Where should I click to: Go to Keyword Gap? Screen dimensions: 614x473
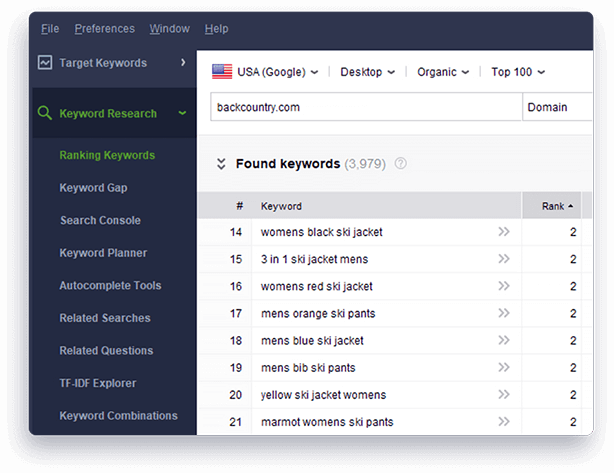[x=93, y=188]
